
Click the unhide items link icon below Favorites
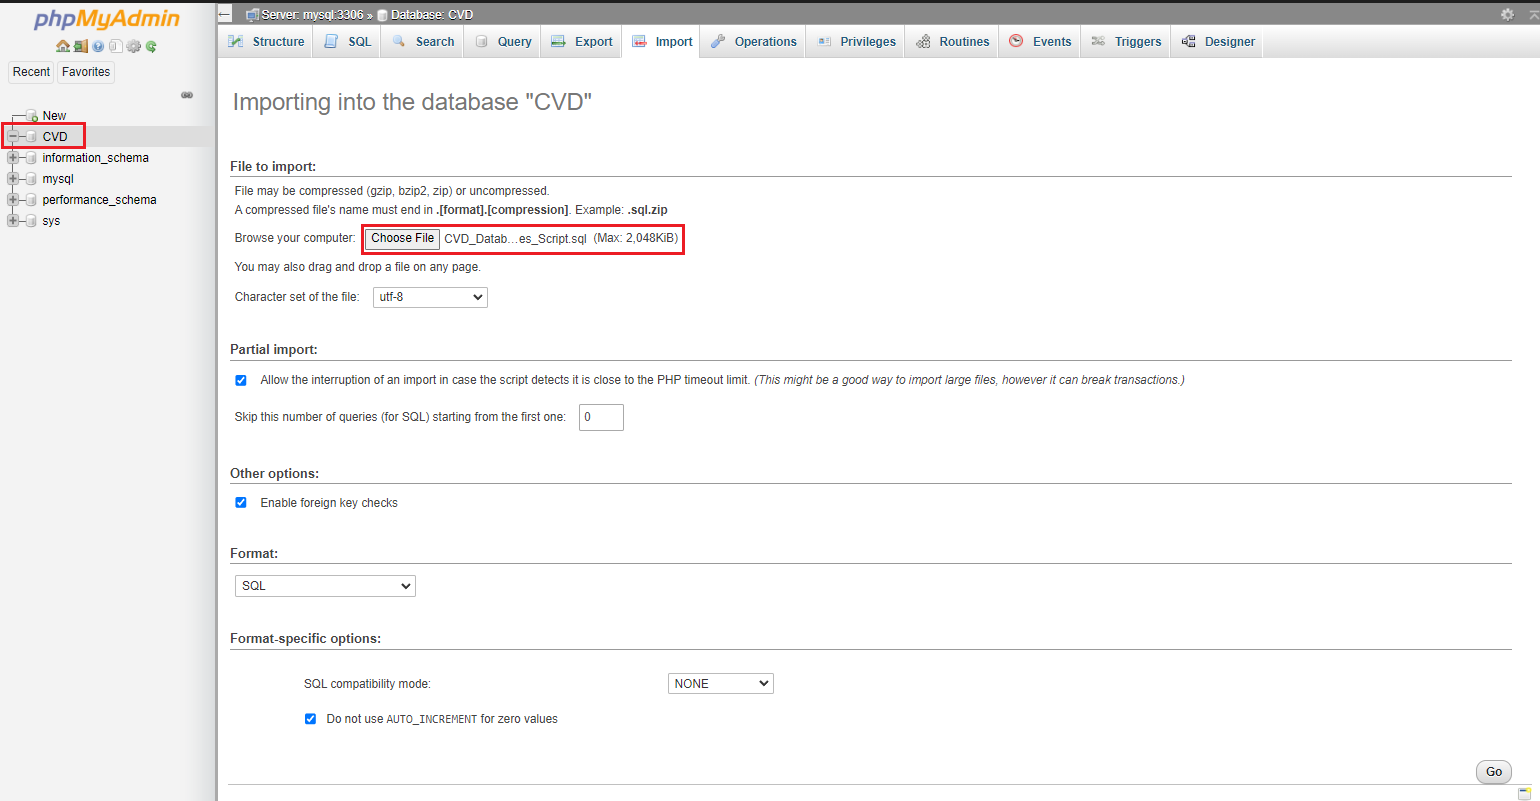[187, 95]
